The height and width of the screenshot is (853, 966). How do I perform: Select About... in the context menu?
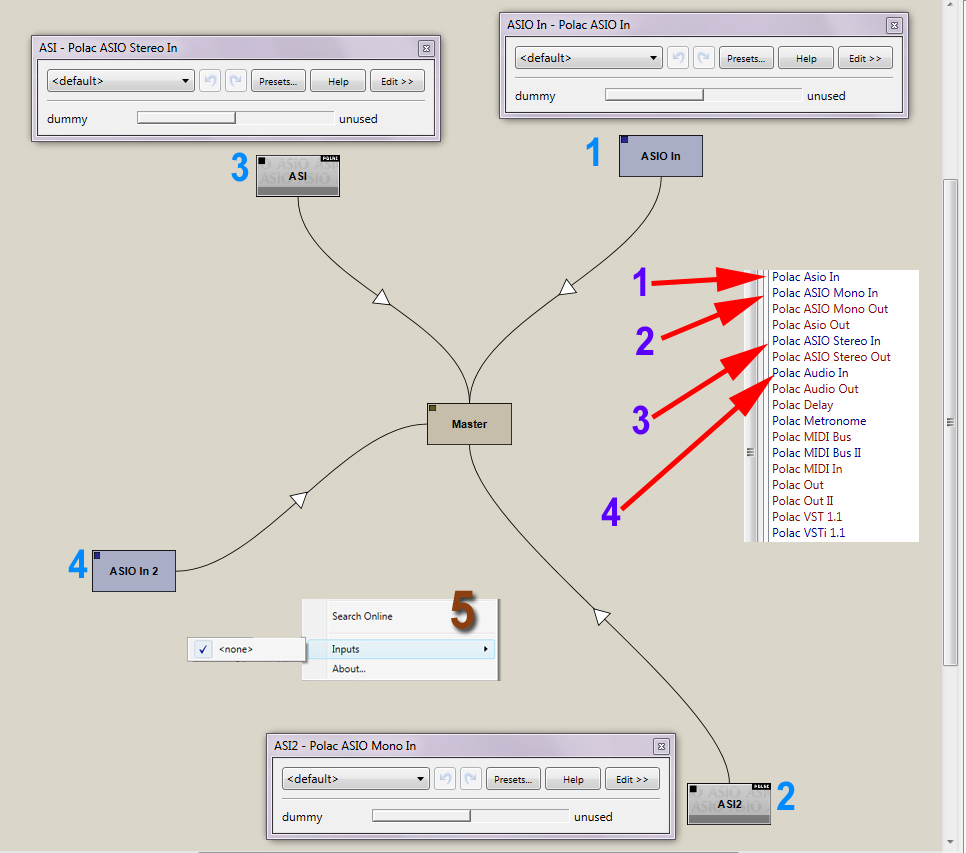(349, 669)
